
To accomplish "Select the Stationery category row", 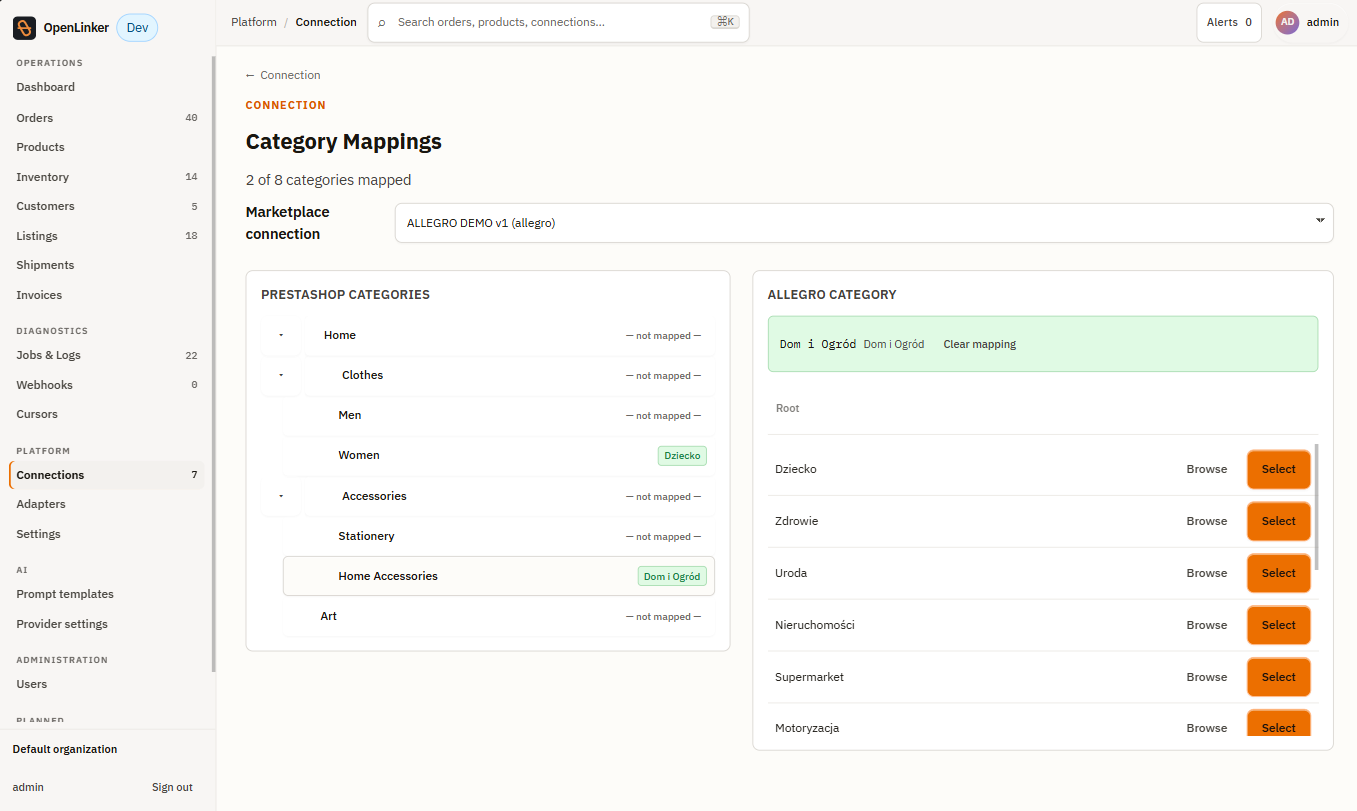I will coord(499,536).
